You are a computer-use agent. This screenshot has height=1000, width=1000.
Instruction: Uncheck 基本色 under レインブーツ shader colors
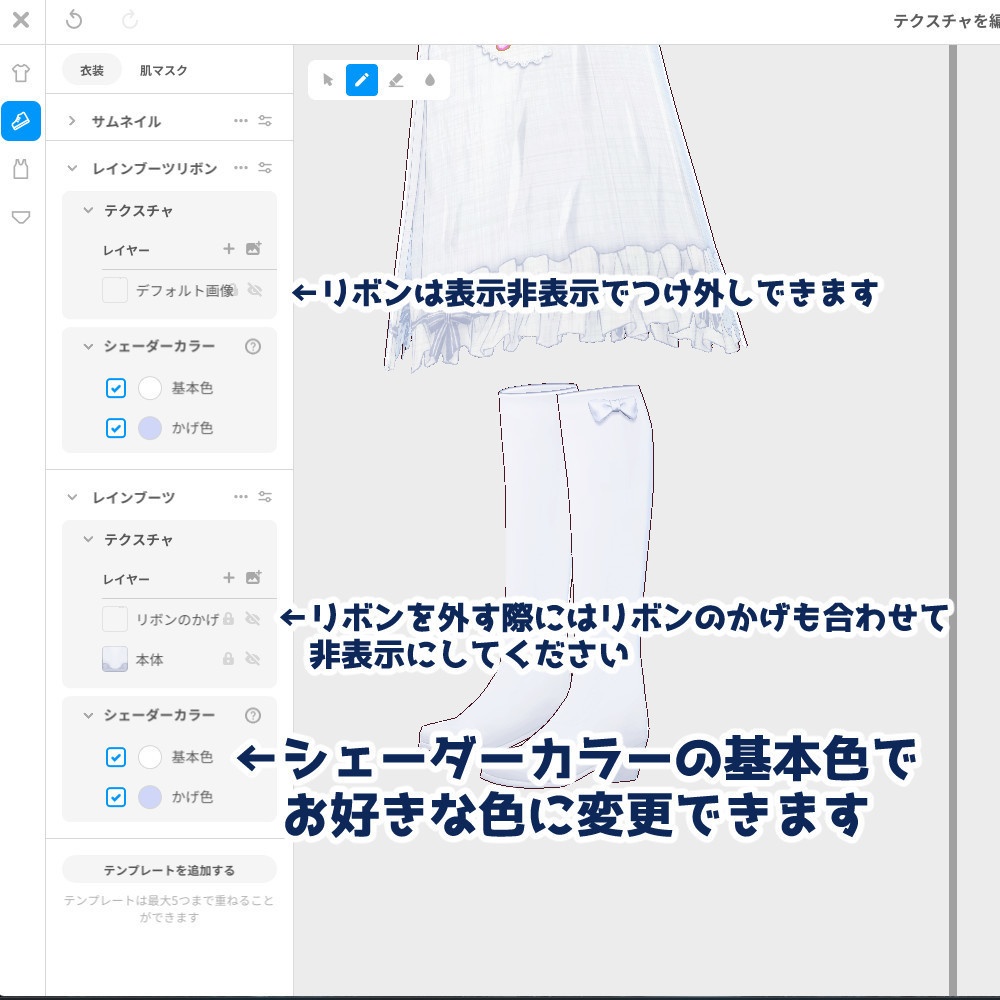(116, 758)
